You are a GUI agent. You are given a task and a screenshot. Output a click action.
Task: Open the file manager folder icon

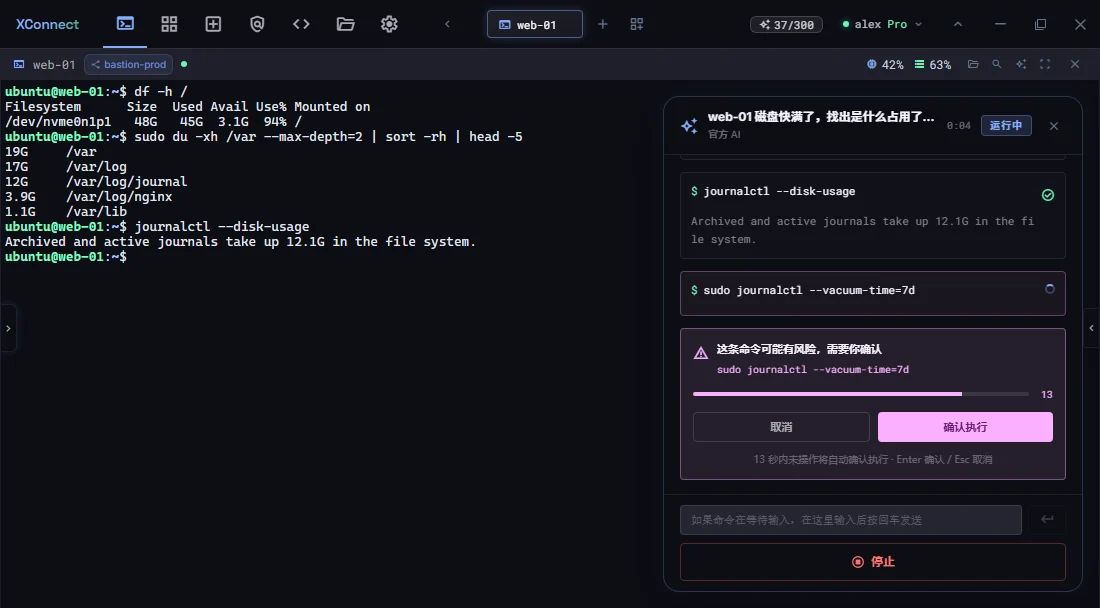(345, 24)
